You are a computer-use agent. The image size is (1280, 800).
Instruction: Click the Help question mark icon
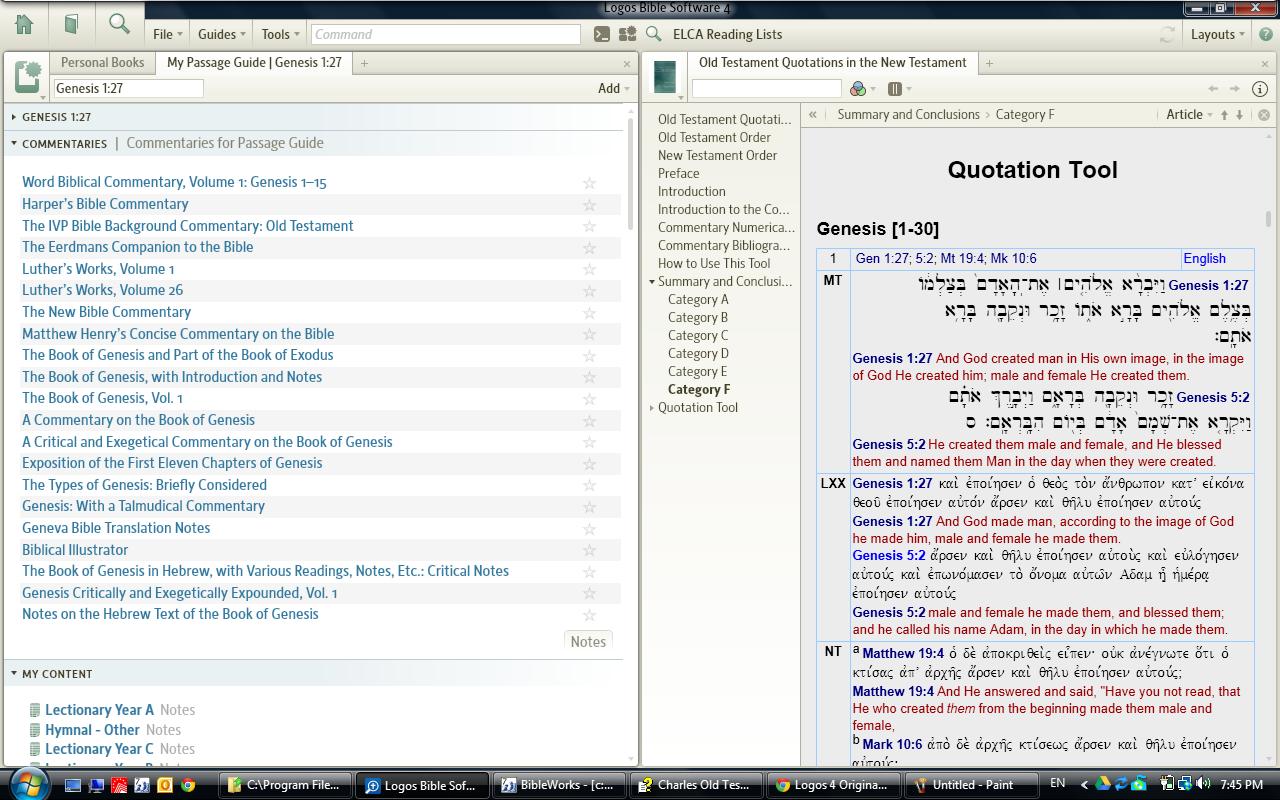point(1266,34)
